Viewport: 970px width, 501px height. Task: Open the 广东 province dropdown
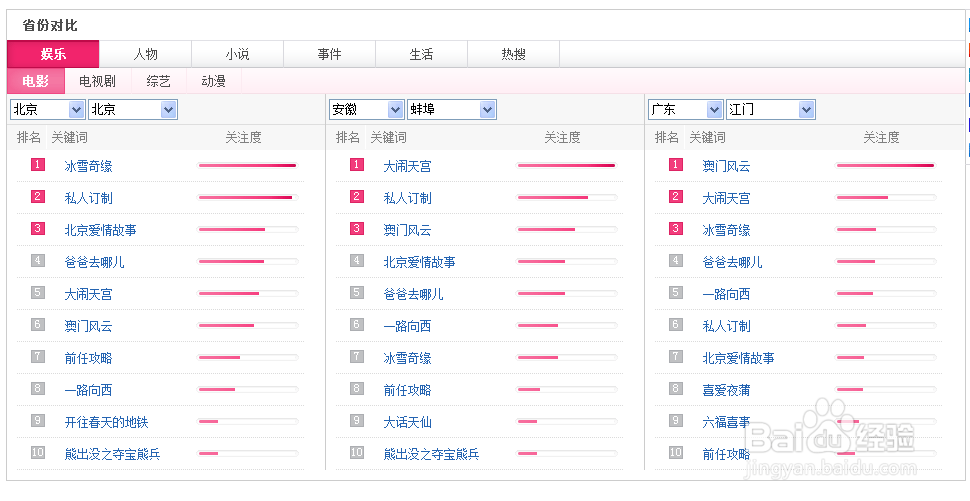click(714, 109)
